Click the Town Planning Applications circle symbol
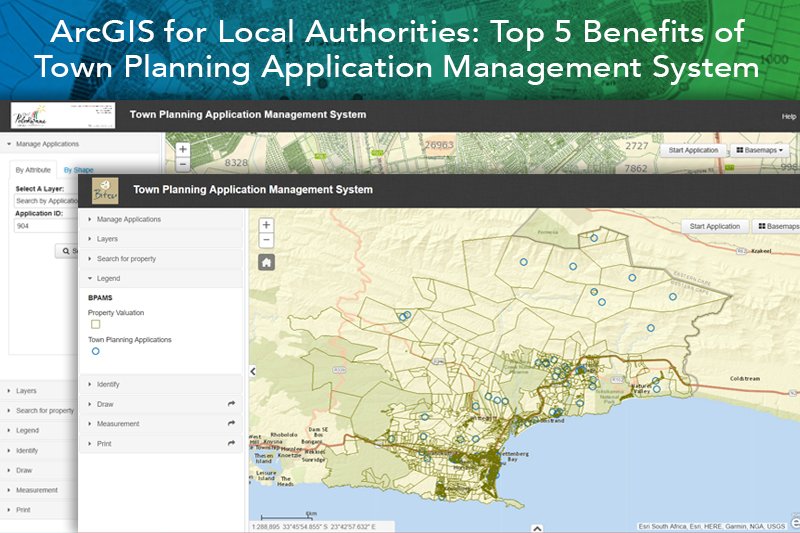Image resolution: width=800 pixels, height=533 pixels. 95,351
